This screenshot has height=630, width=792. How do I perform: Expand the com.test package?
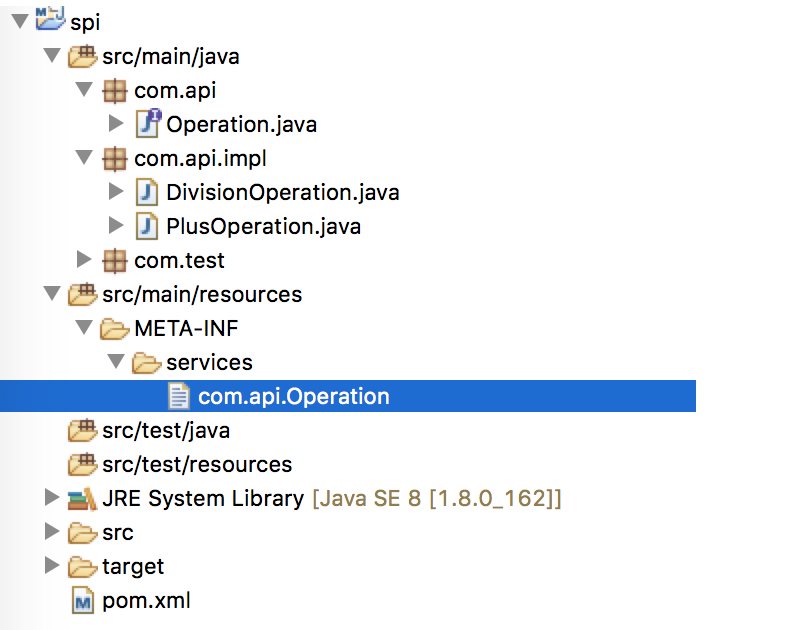pyautogui.click(x=84, y=261)
